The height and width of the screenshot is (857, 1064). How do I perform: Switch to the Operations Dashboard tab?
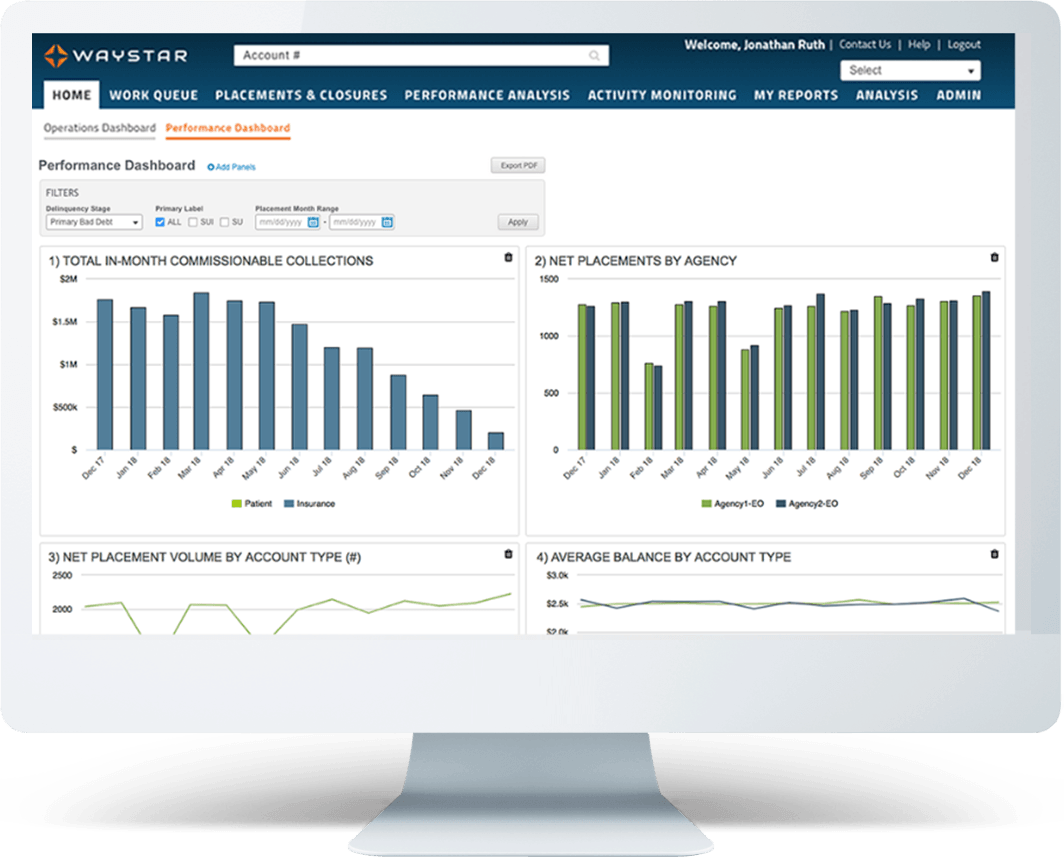click(x=98, y=128)
